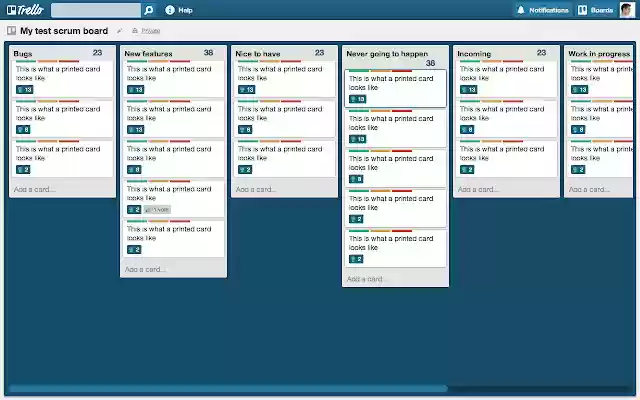Viewport: 640px width, 400px height.
Task: Click the 38 total on New features list
Action: (208, 53)
